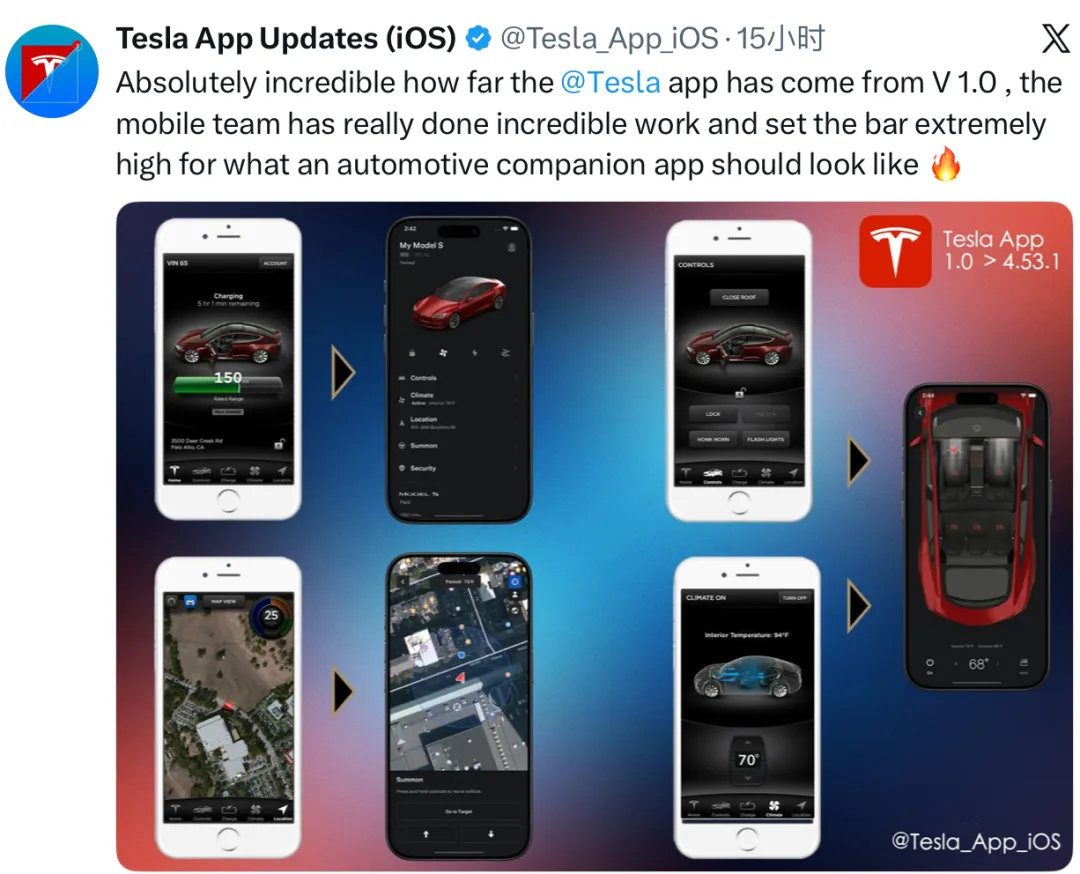Tap temperature up arrow above 70°
1080x874 pixels.
click(747, 742)
